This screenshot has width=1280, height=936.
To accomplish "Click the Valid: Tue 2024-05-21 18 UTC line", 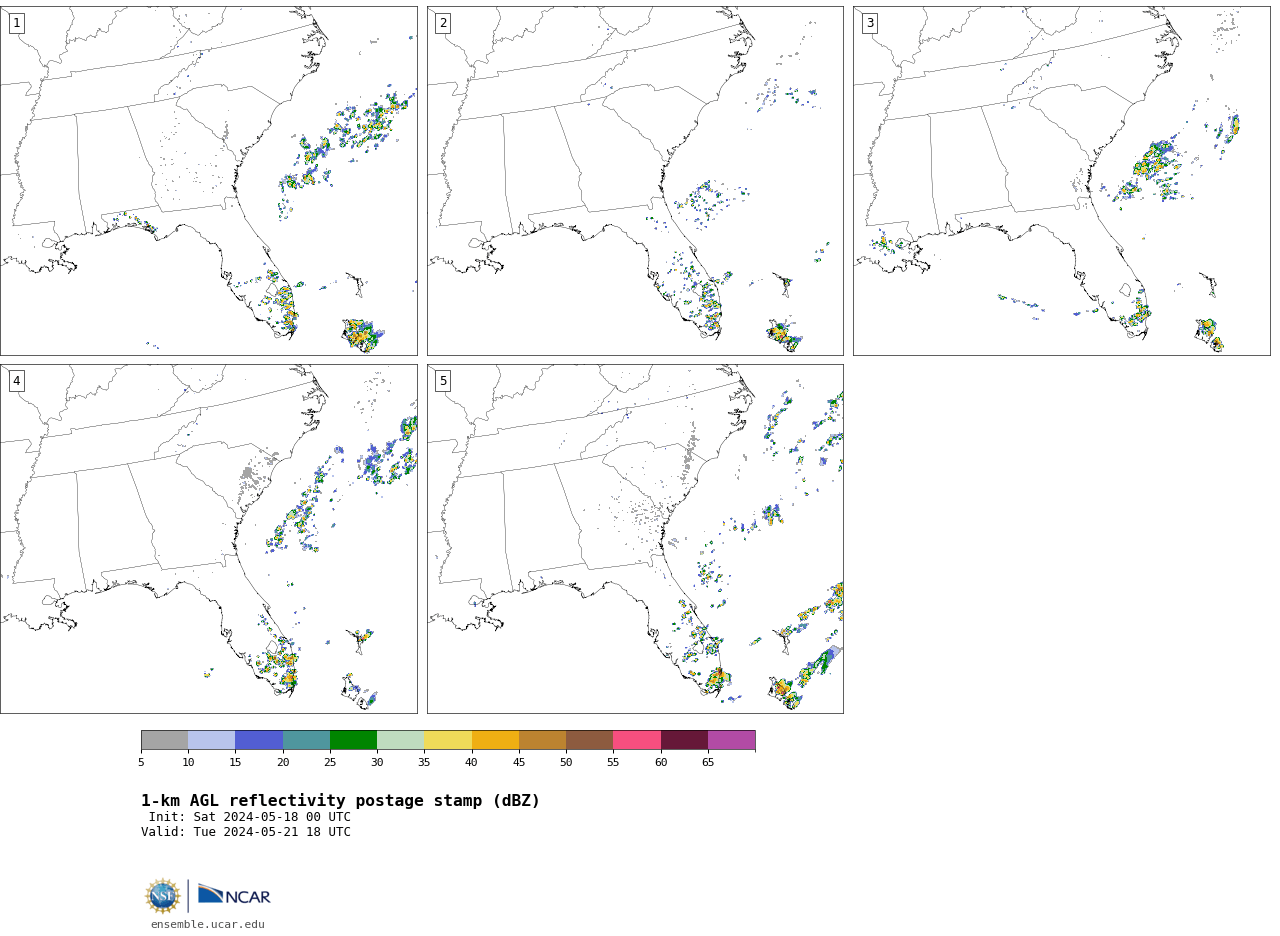I will click(246, 832).
